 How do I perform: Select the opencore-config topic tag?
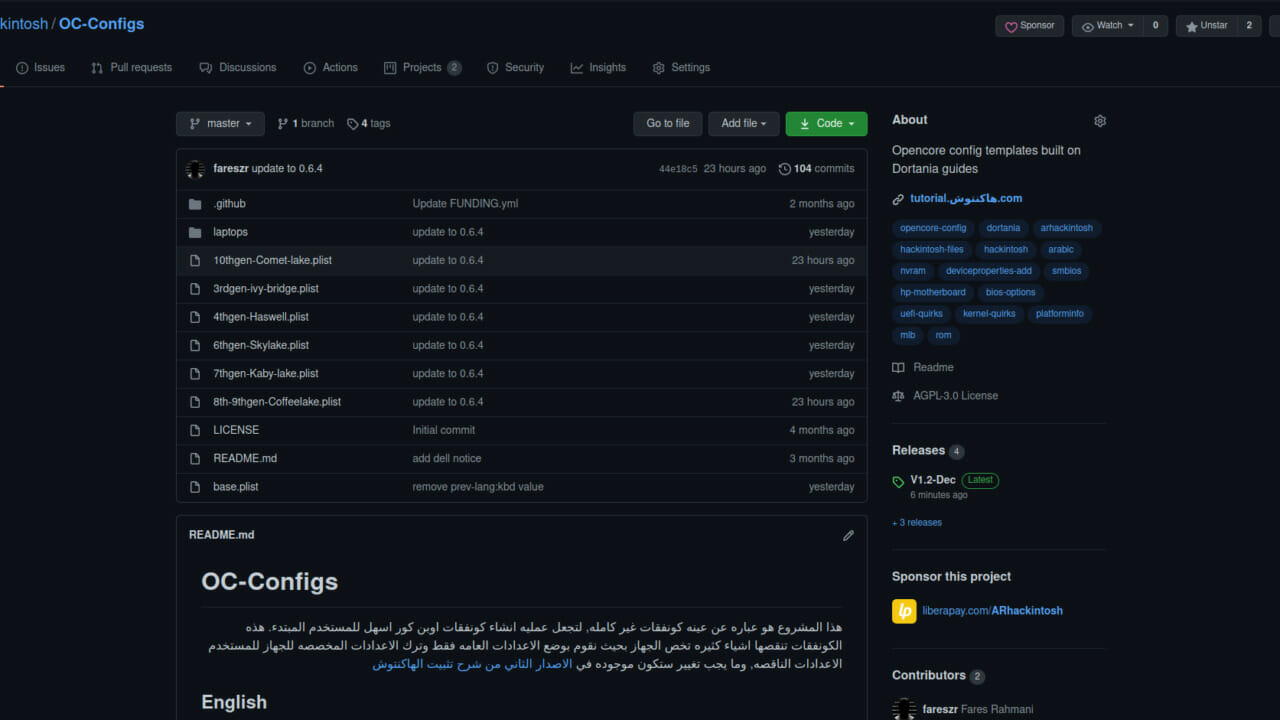click(x=932, y=228)
